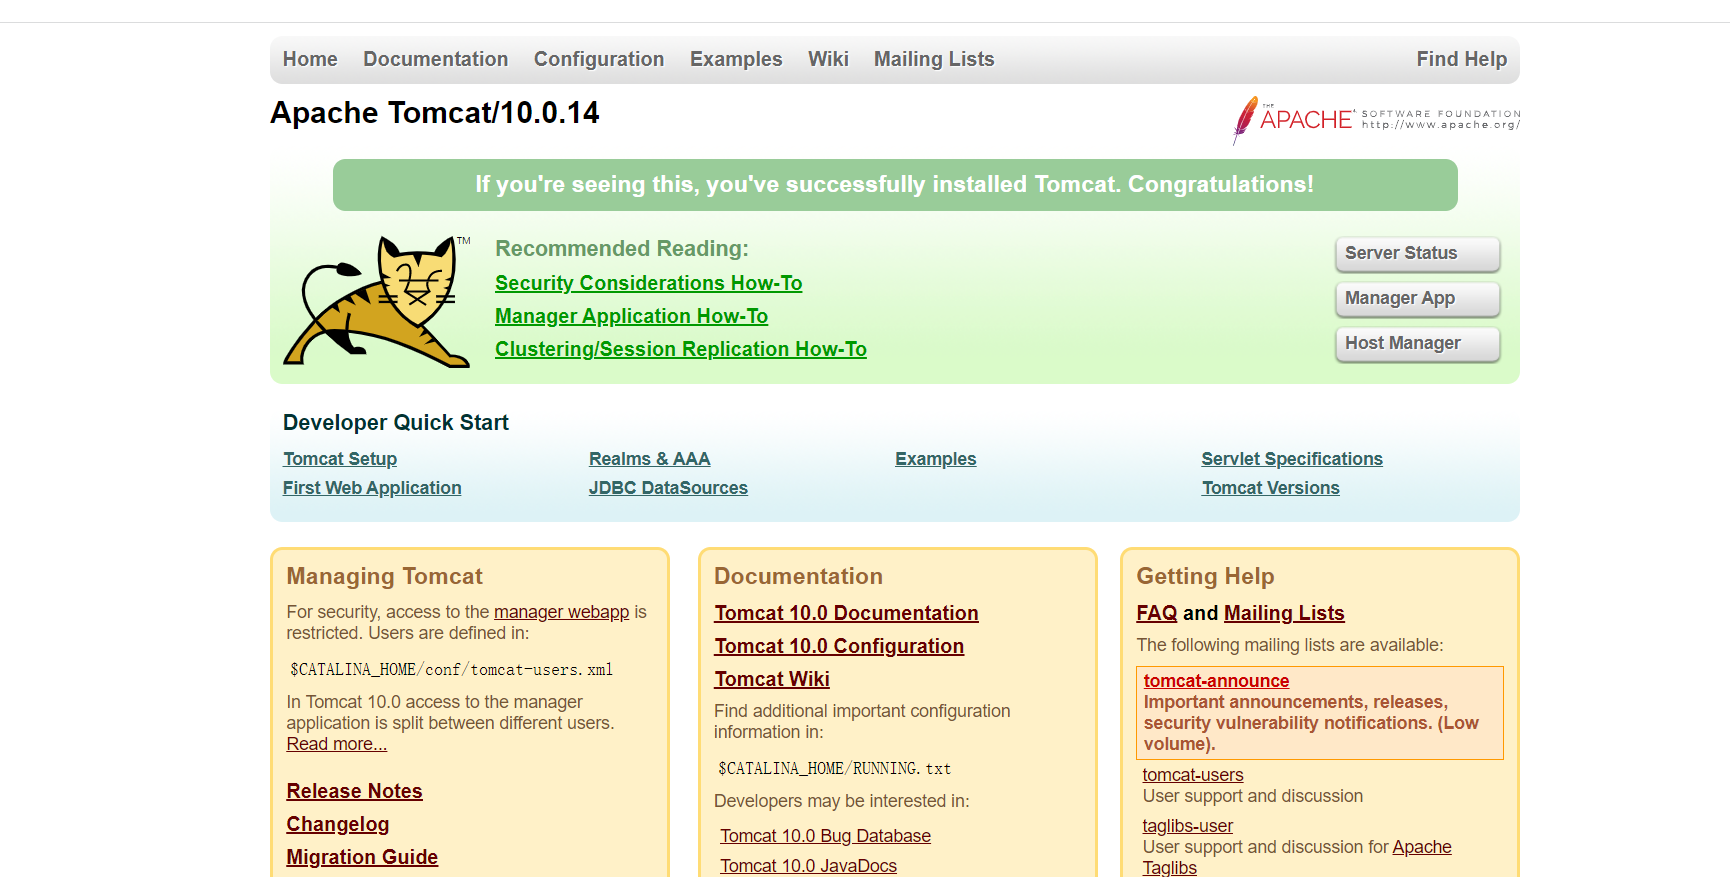
Task: Open Tomcat Wiki link in Documentation box
Action: point(772,679)
